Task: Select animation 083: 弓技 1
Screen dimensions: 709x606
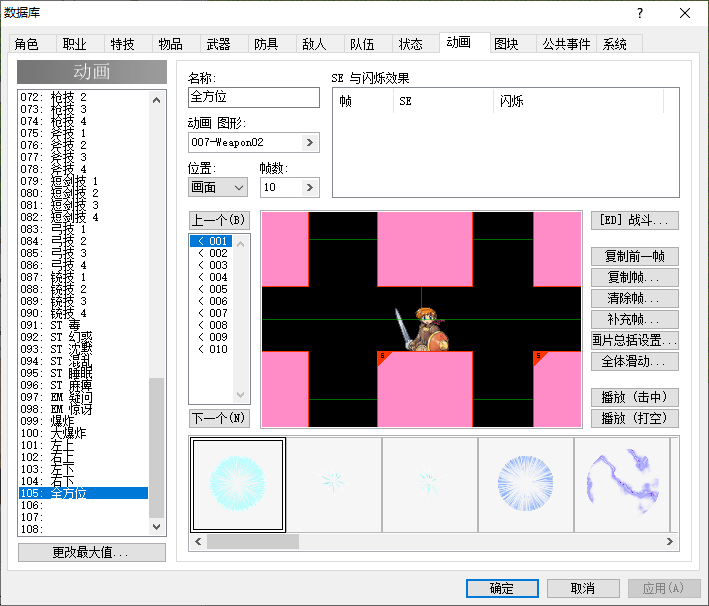Action: (x=84, y=229)
